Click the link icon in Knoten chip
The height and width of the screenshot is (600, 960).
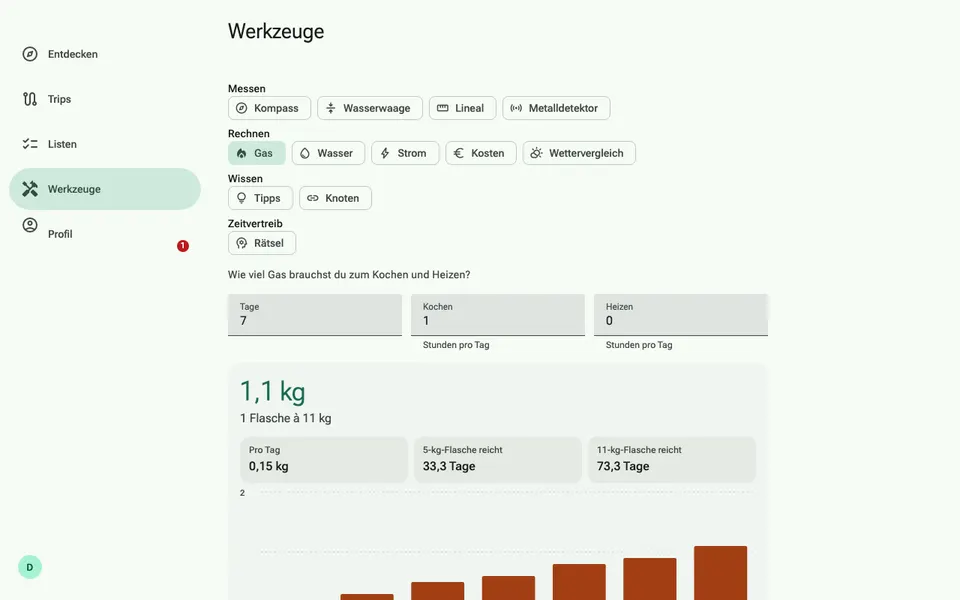(313, 198)
